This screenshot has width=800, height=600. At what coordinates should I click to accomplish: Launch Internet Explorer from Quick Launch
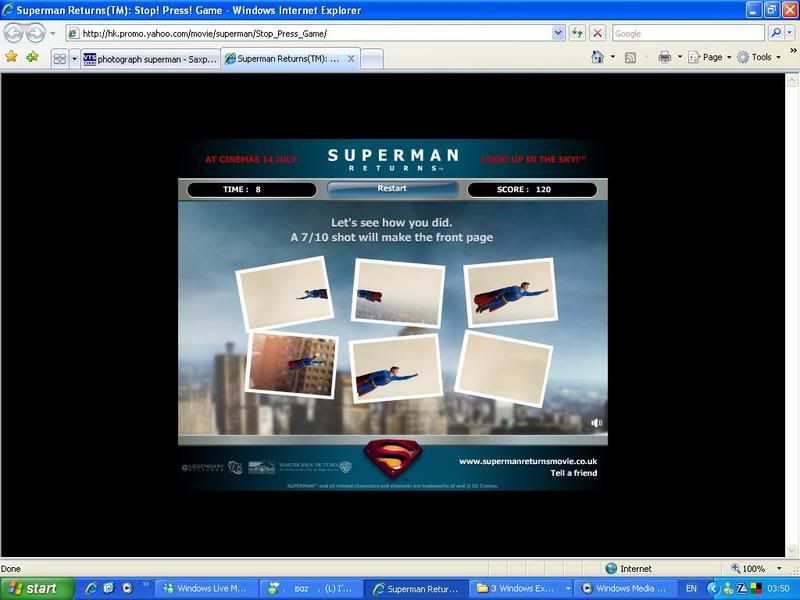point(91,588)
